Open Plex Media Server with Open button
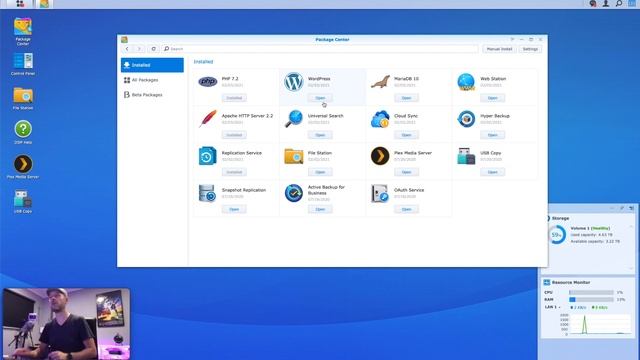Screen dimensions: 640x360 coord(407,172)
